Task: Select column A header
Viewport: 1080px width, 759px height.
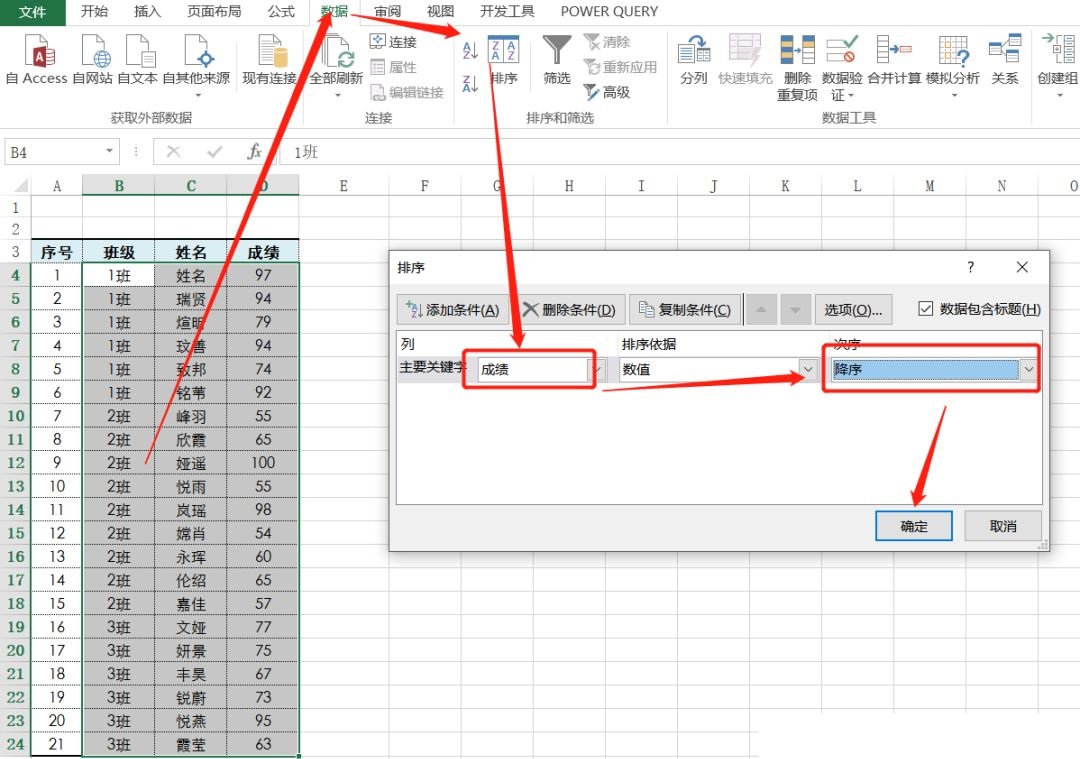Action: [x=56, y=186]
